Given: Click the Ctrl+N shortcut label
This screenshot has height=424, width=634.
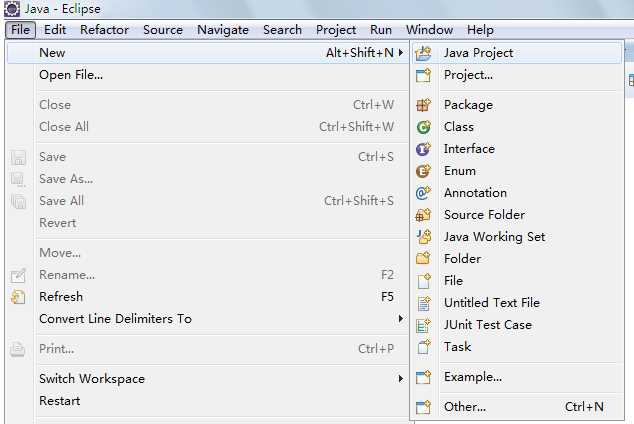Looking at the screenshot, I should pos(584,407).
